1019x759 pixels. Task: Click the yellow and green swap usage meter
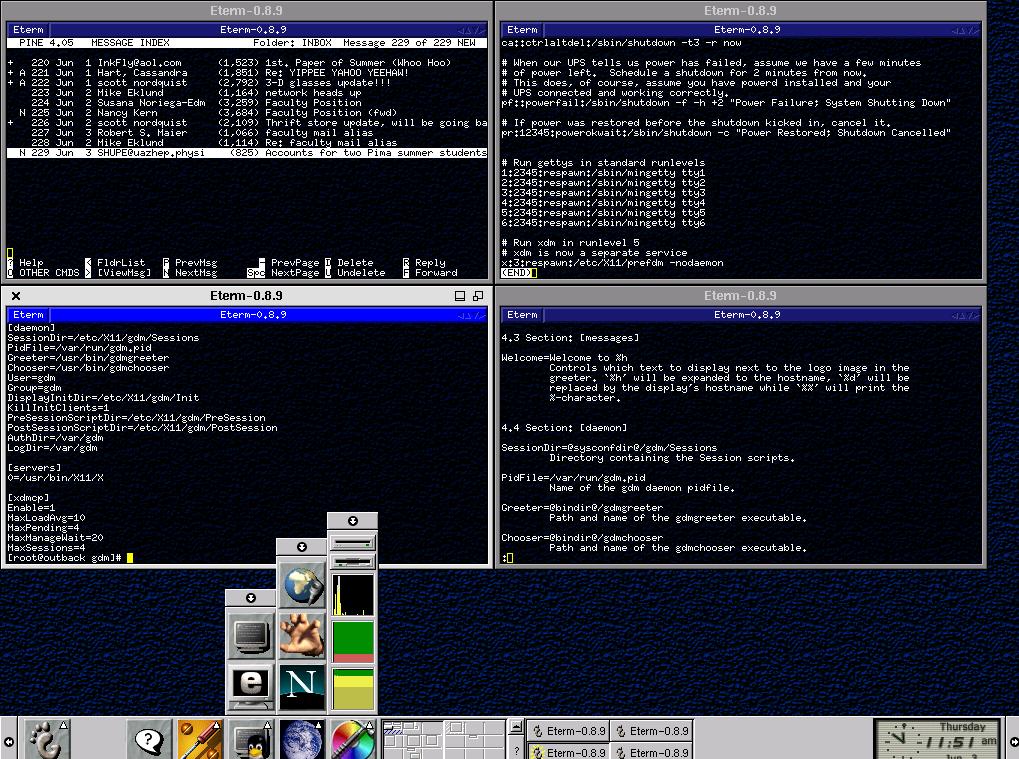352,689
